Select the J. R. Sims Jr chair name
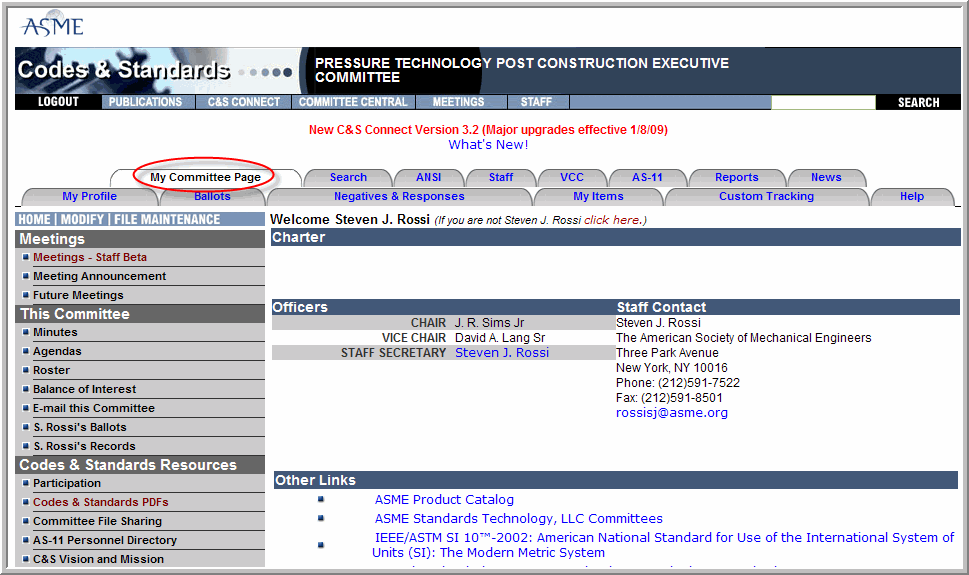This screenshot has height=575, width=969. 489,323
